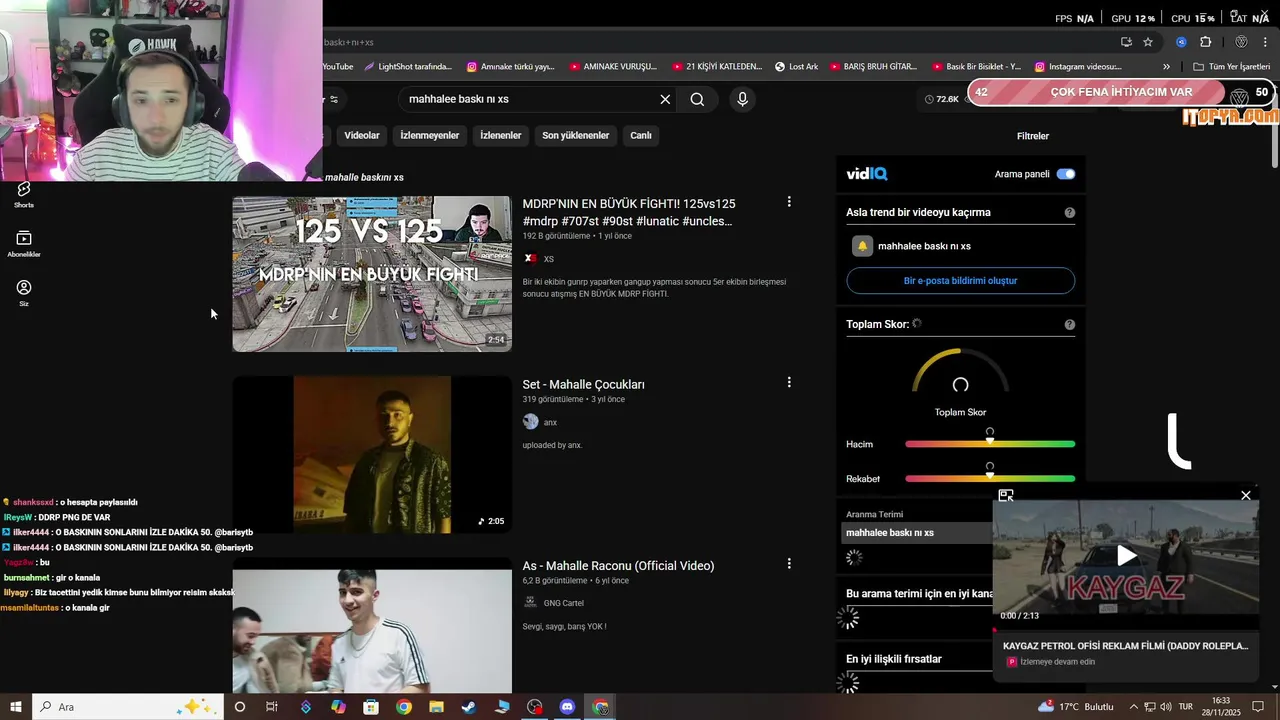Open Abonelikler subscriptions in the sidebar
The width and height of the screenshot is (1280, 720).
click(24, 244)
